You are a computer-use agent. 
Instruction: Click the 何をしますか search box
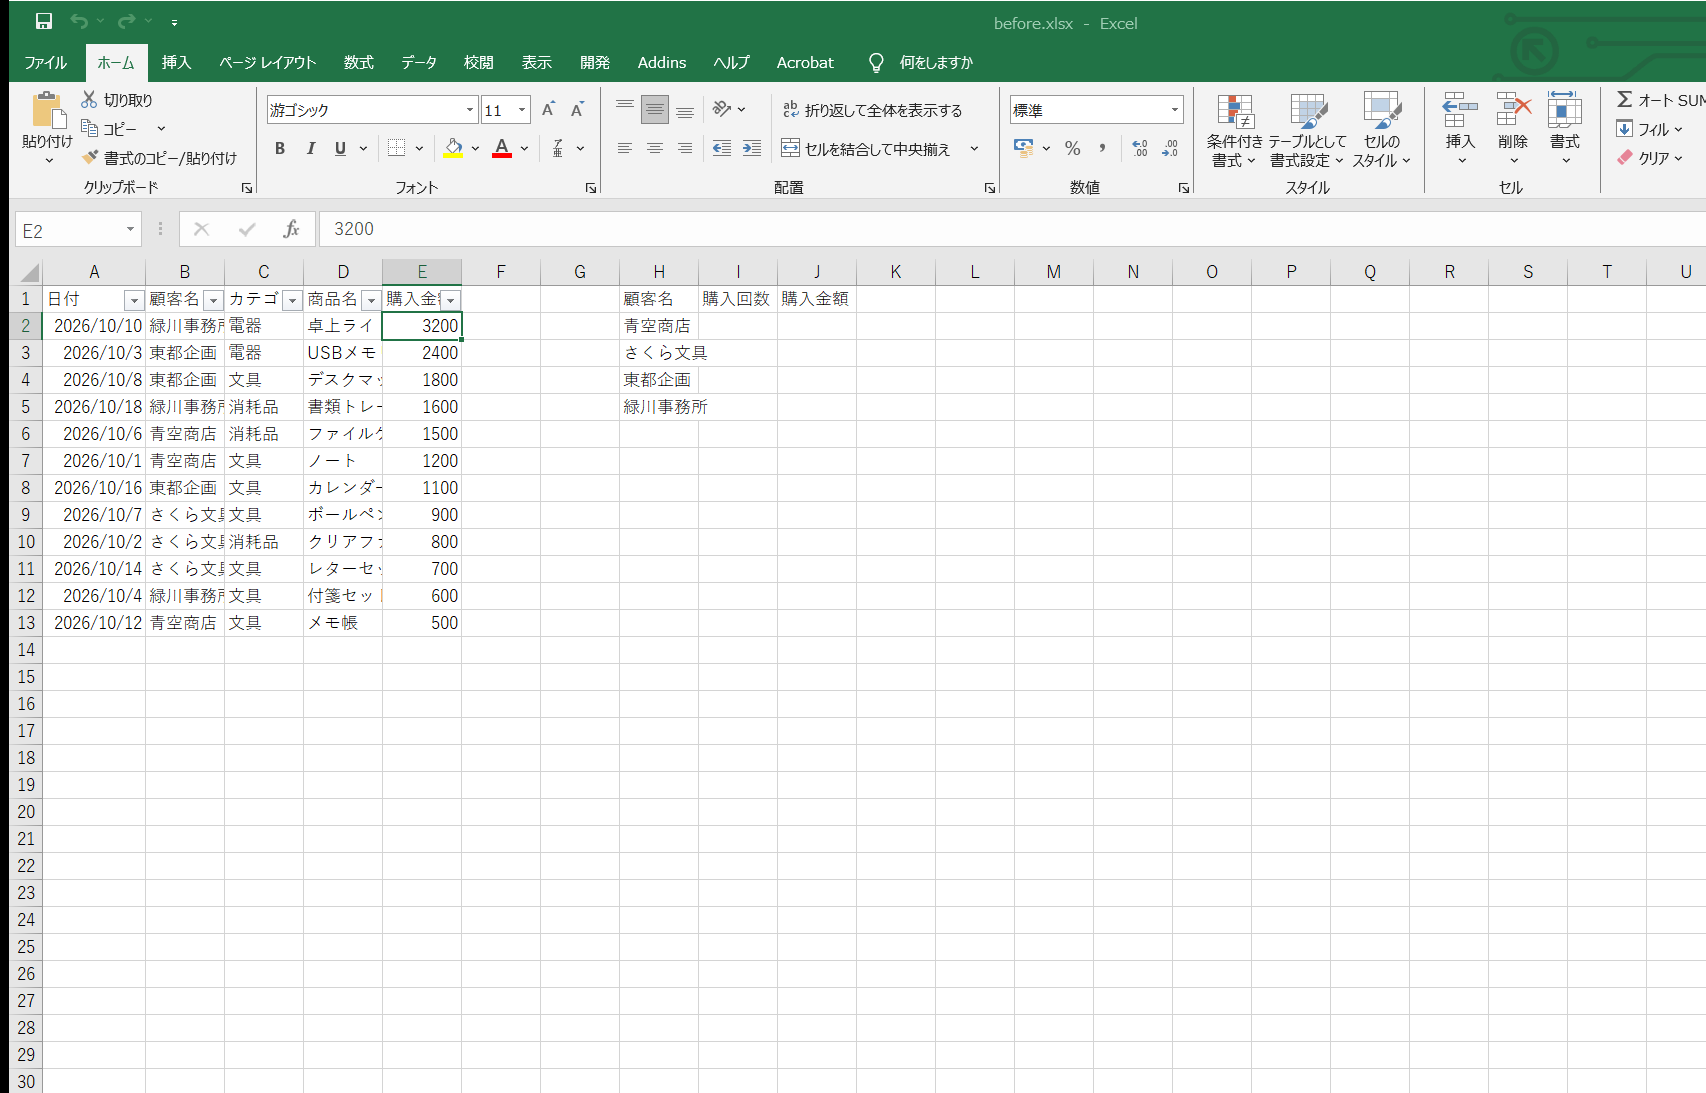[x=936, y=62]
